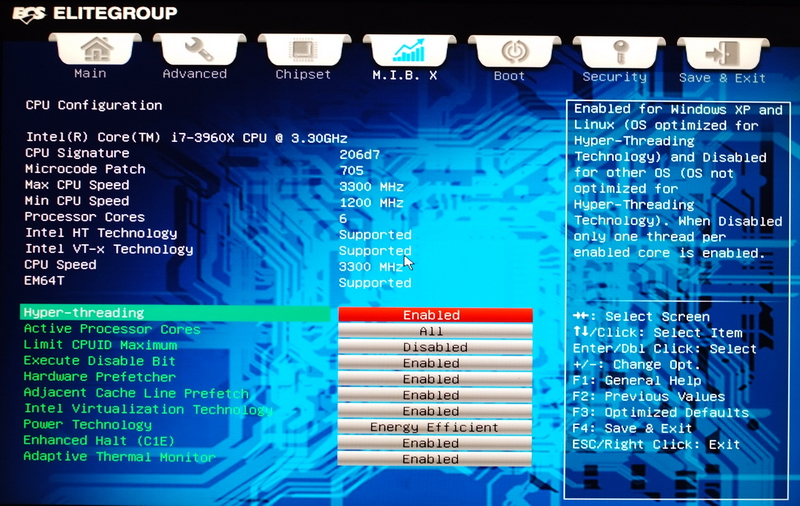Open the Save & Exit door icon
This screenshot has width=800, height=506.
pyautogui.click(x=723, y=54)
